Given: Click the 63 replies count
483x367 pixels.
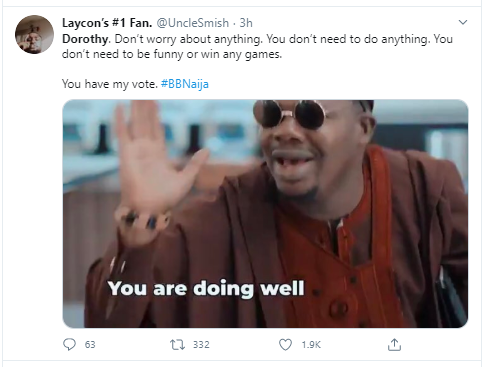Looking at the screenshot, I should (90, 344).
